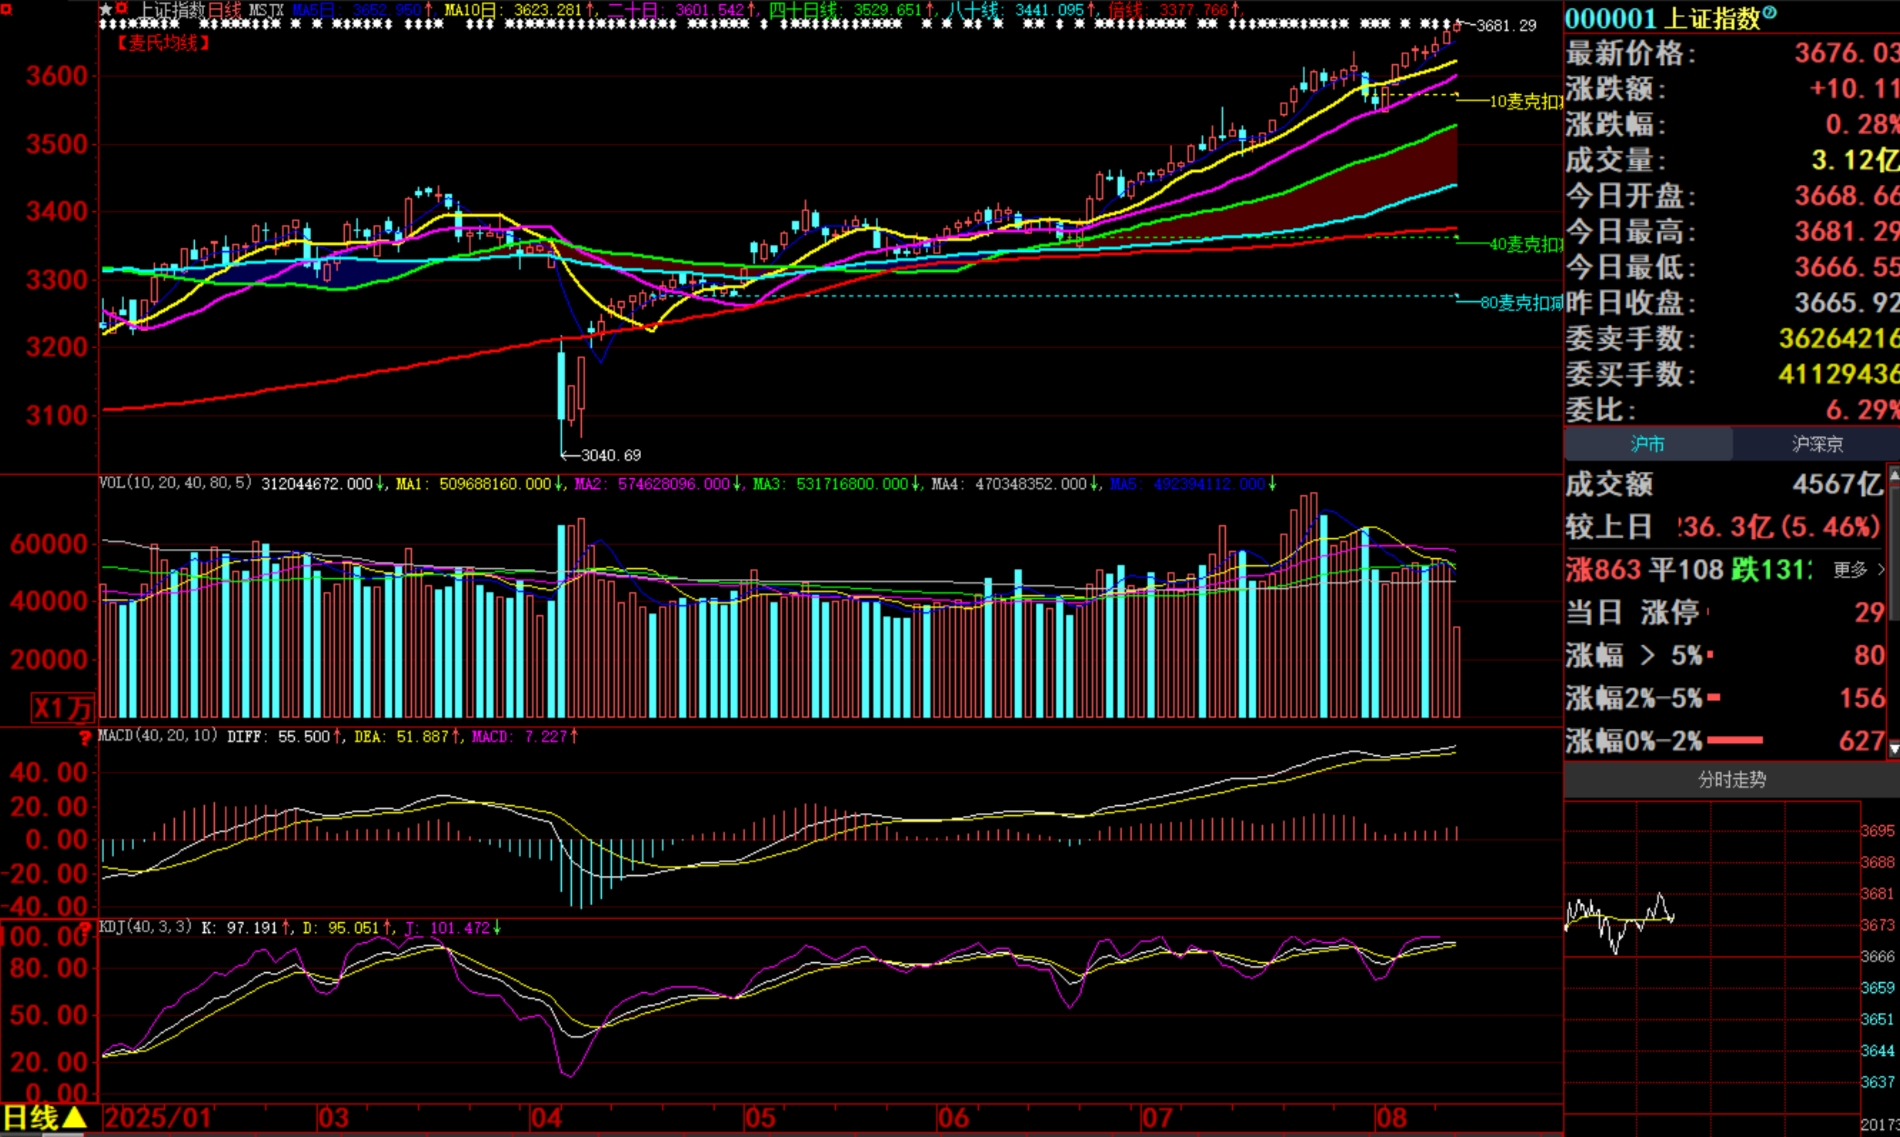
Task: Click the volume MA1 value 509688160.000
Action: pyautogui.click(x=495, y=484)
